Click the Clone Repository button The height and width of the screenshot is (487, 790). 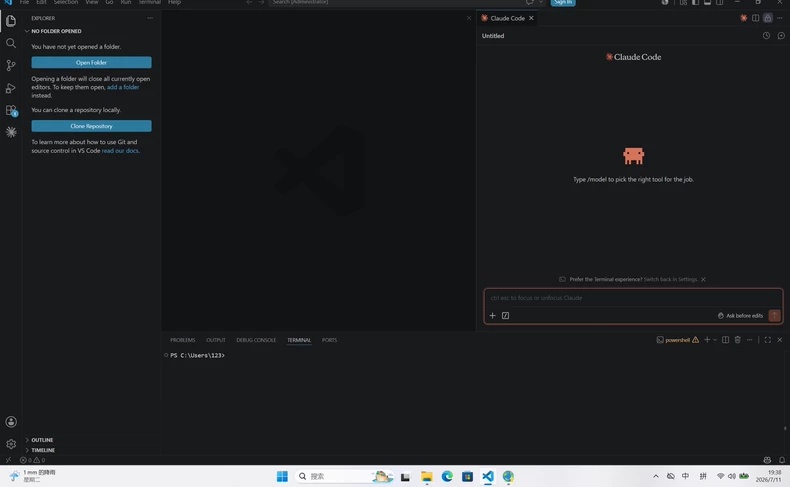click(x=91, y=126)
